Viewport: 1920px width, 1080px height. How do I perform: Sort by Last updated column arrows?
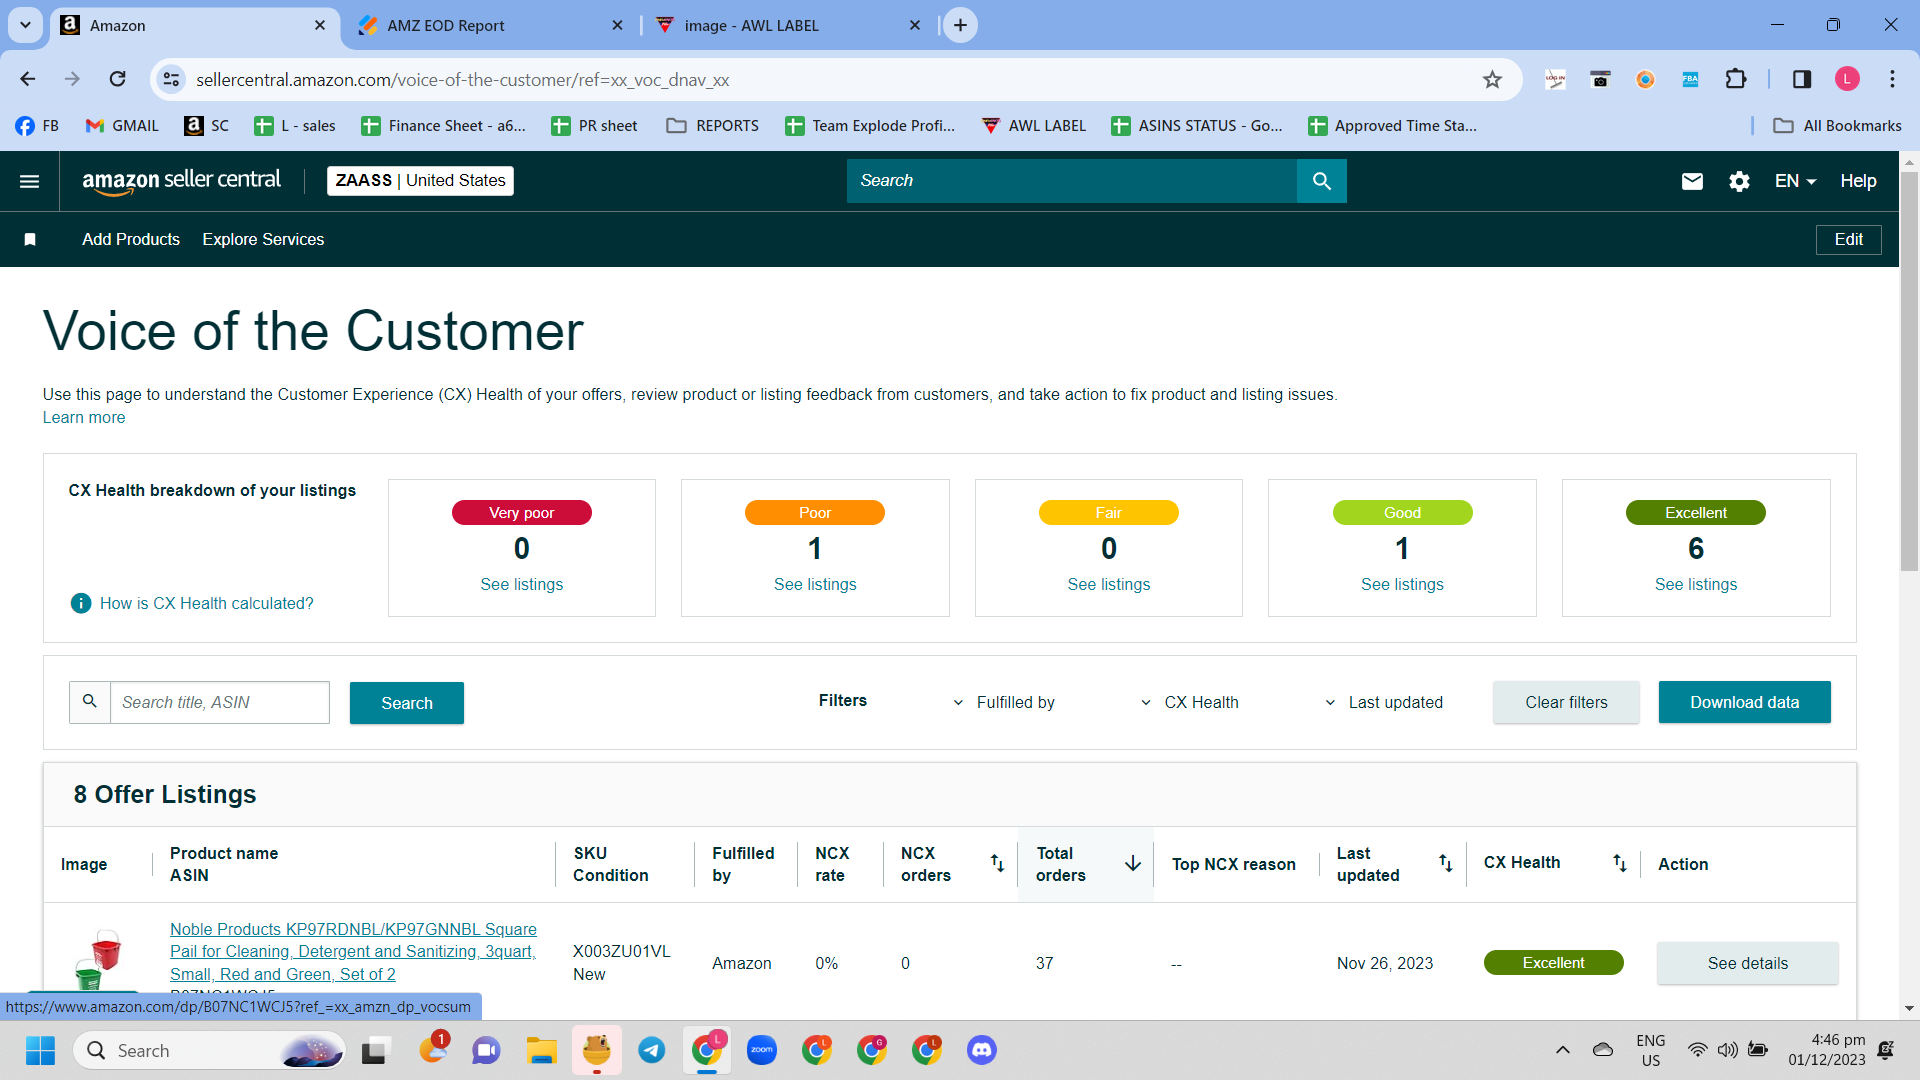click(x=1445, y=863)
